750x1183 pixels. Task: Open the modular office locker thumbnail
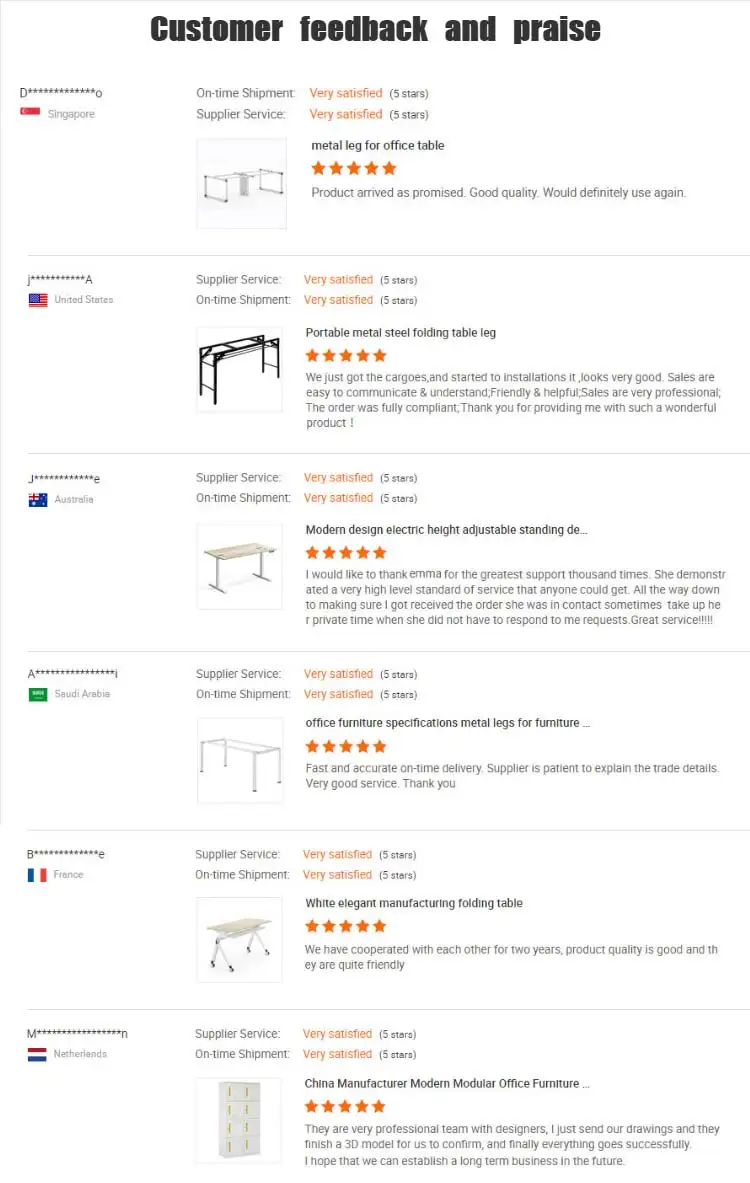click(239, 1120)
